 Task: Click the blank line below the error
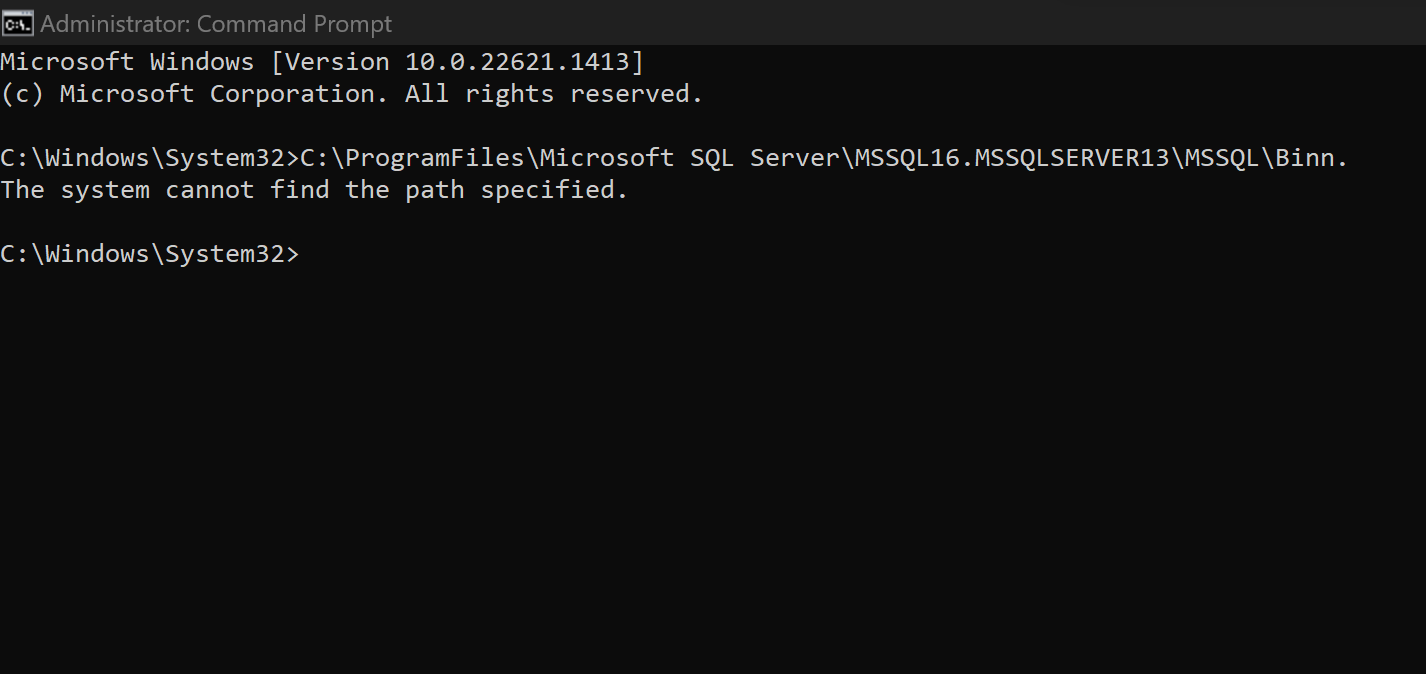pos(713,222)
